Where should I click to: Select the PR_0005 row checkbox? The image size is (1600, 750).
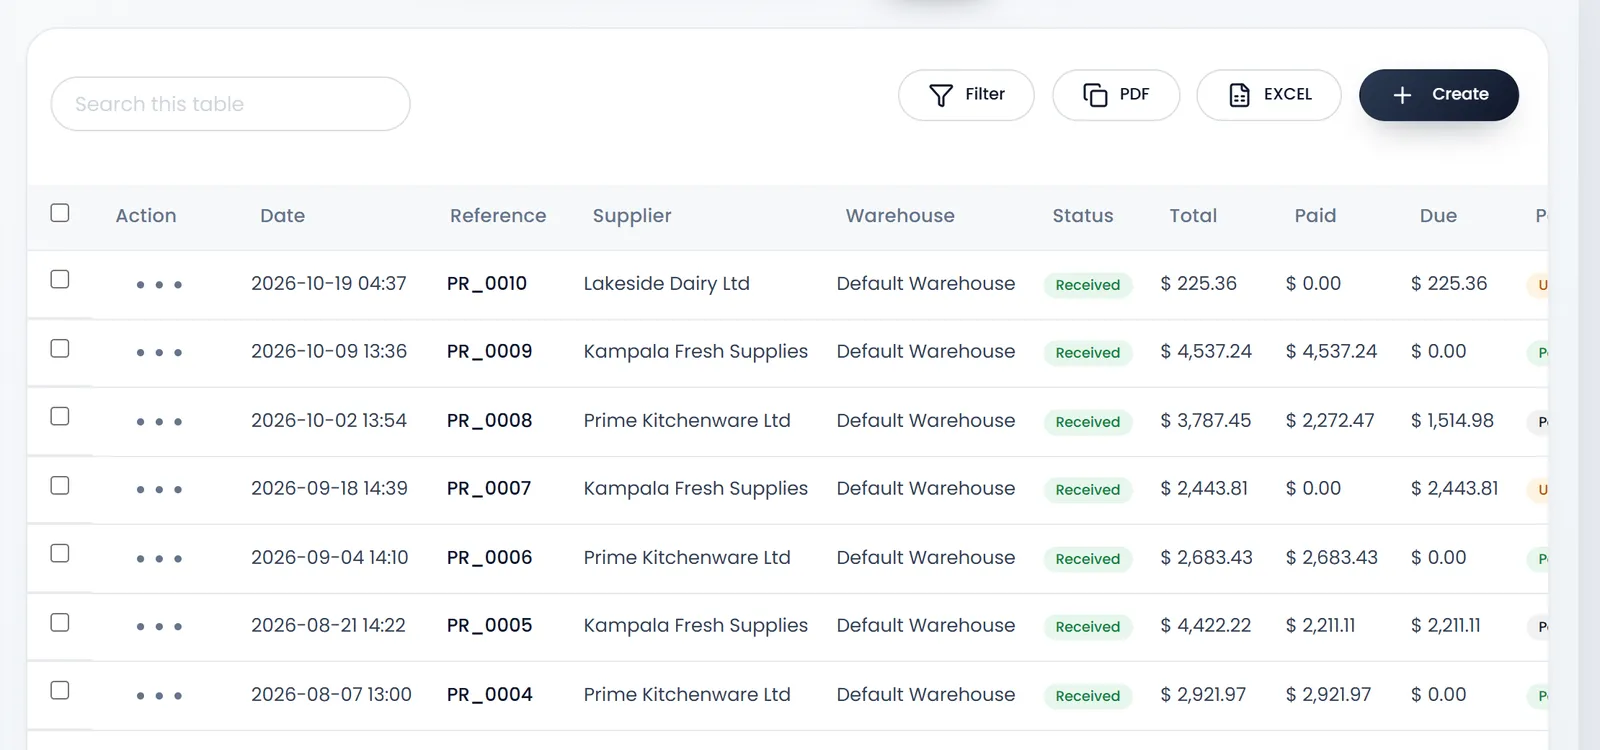point(60,622)
